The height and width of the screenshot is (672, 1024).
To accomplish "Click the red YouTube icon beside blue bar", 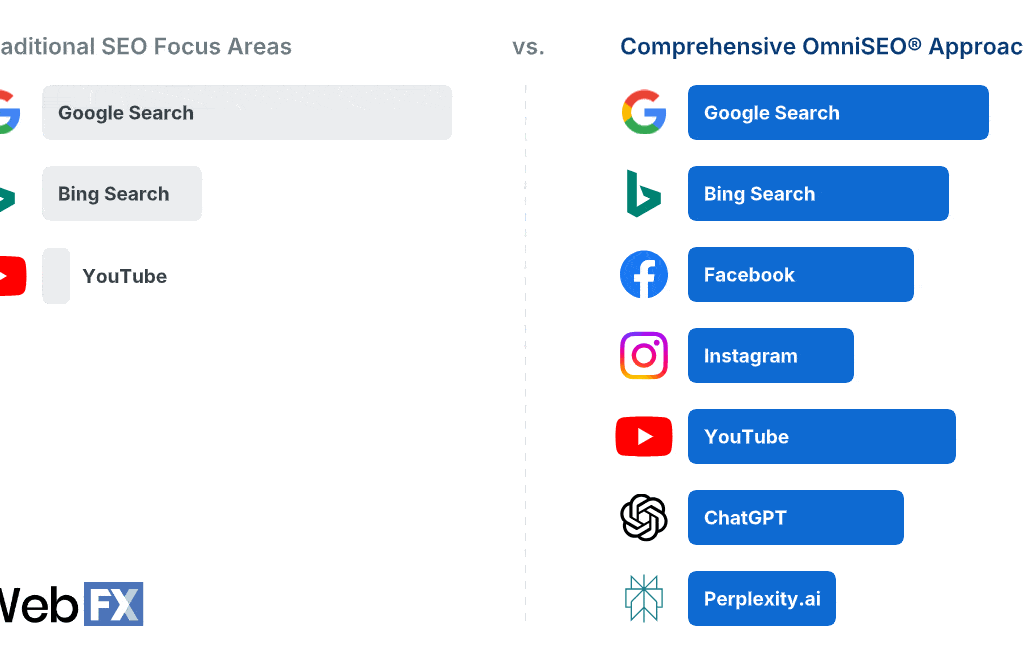I will click(x=644, y=436).
